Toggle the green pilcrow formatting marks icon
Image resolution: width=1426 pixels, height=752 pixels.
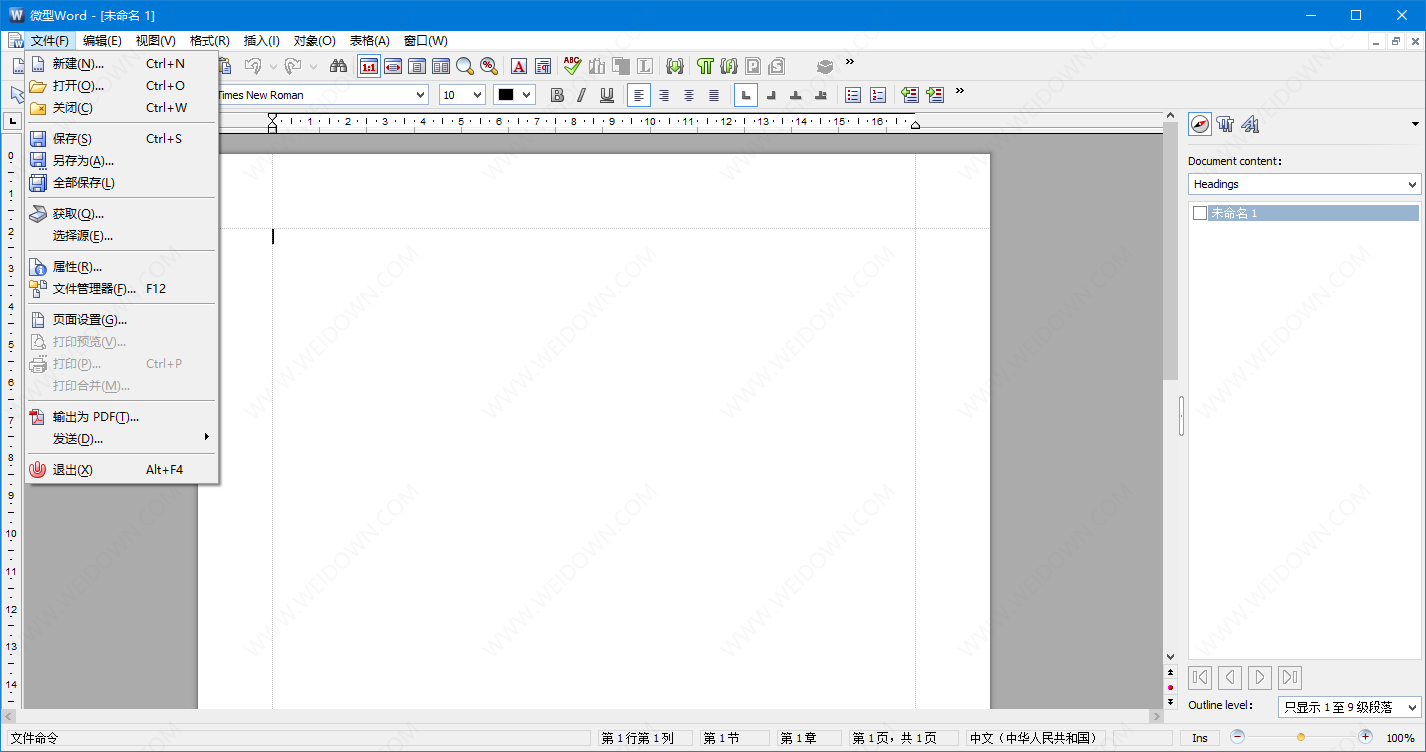click(x=705, y=66)
